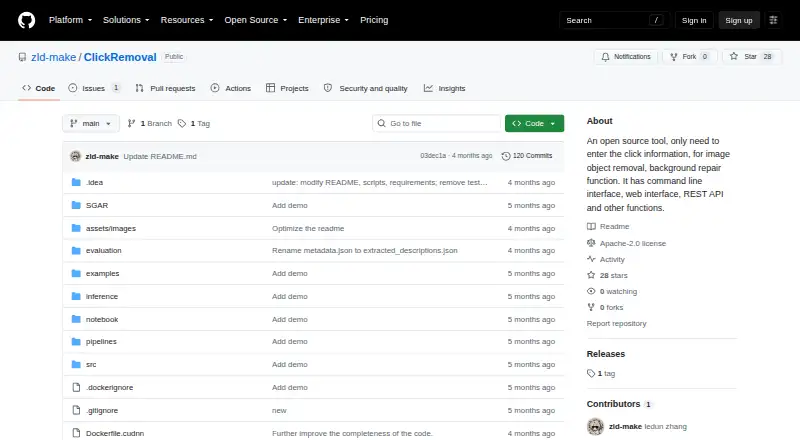Open the Apache-2.0 license link
Image resolution: width=800 pixels, height=440 pixels.
click(x=633, y=243)
